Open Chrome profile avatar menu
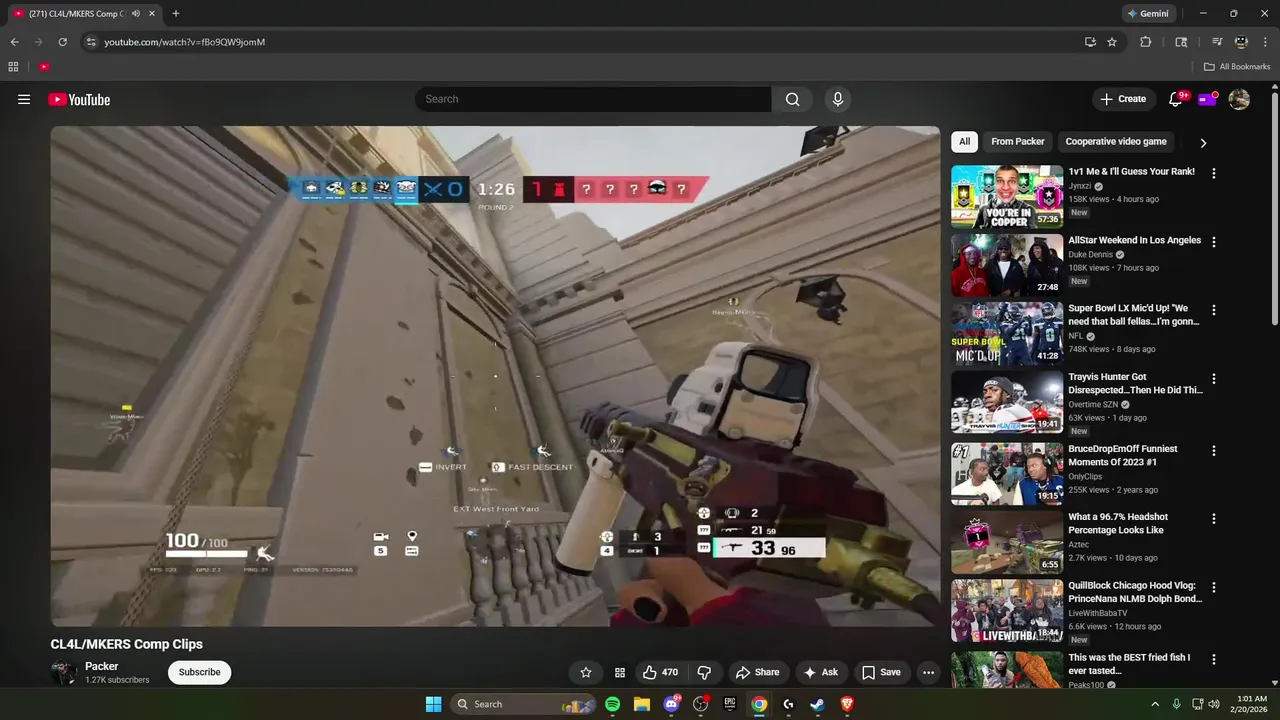The height and width of the screenshot is (720, 1280). [x=1241, y=42]
